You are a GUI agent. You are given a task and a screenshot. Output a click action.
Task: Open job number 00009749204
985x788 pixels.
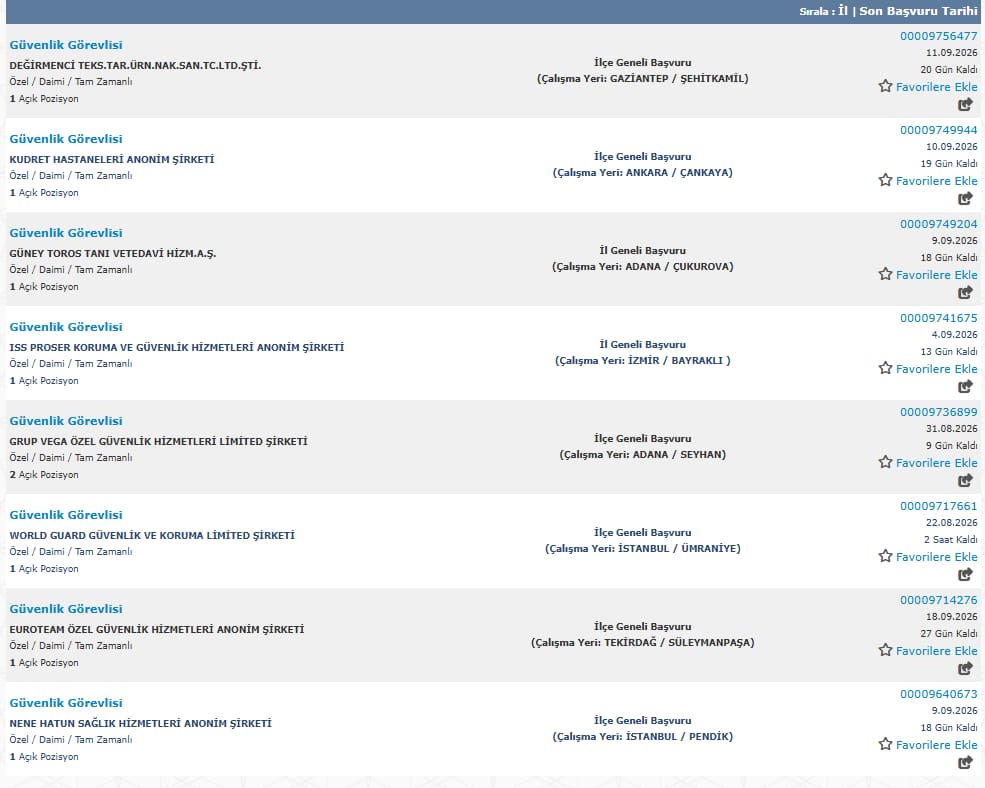click(x=939, y=224)
